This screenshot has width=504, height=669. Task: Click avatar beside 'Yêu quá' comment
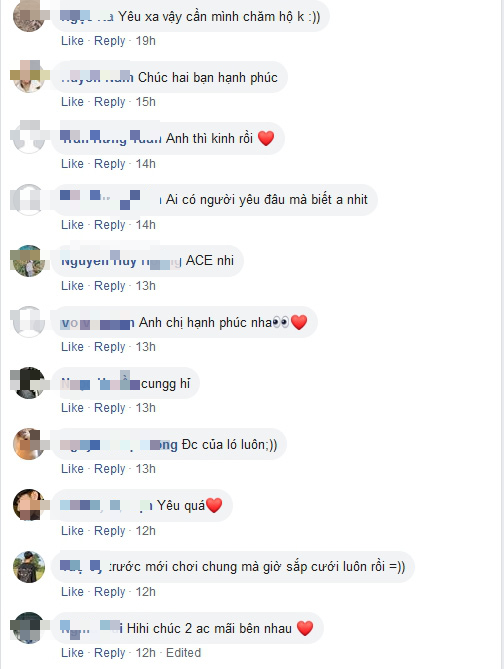[29, 505]
